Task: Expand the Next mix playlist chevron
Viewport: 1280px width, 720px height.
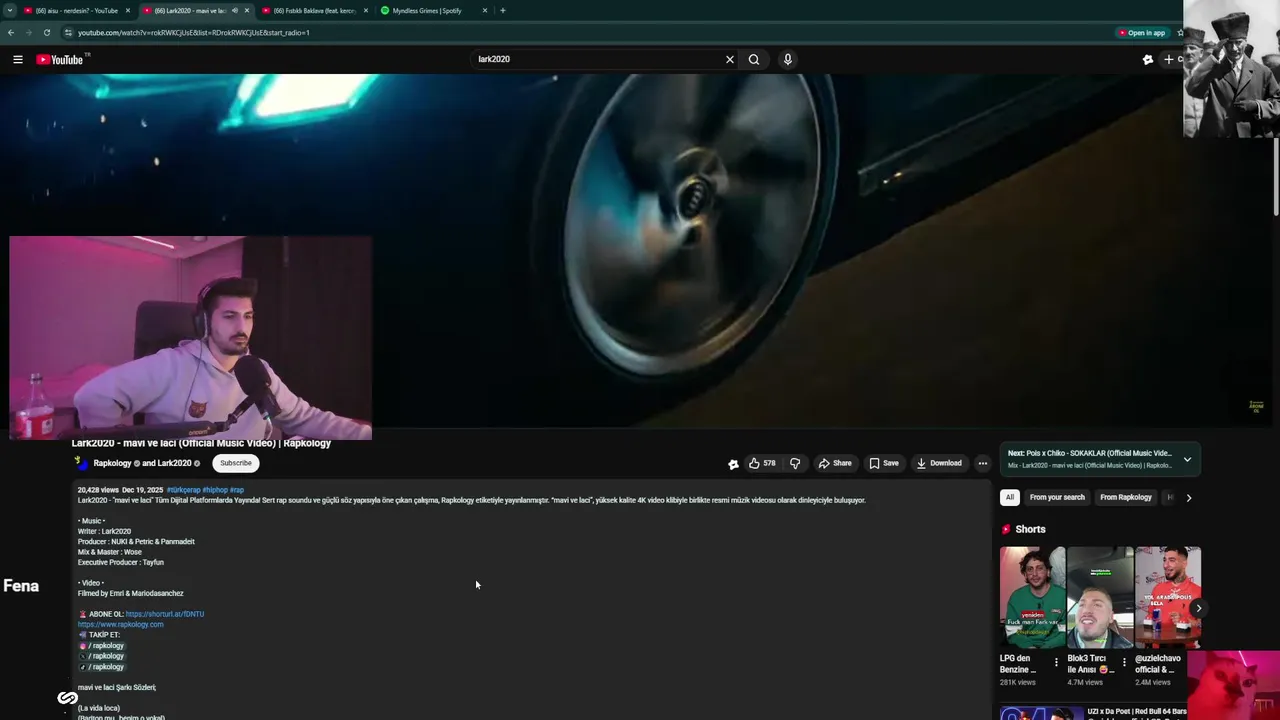Action: coord(1187,459)
